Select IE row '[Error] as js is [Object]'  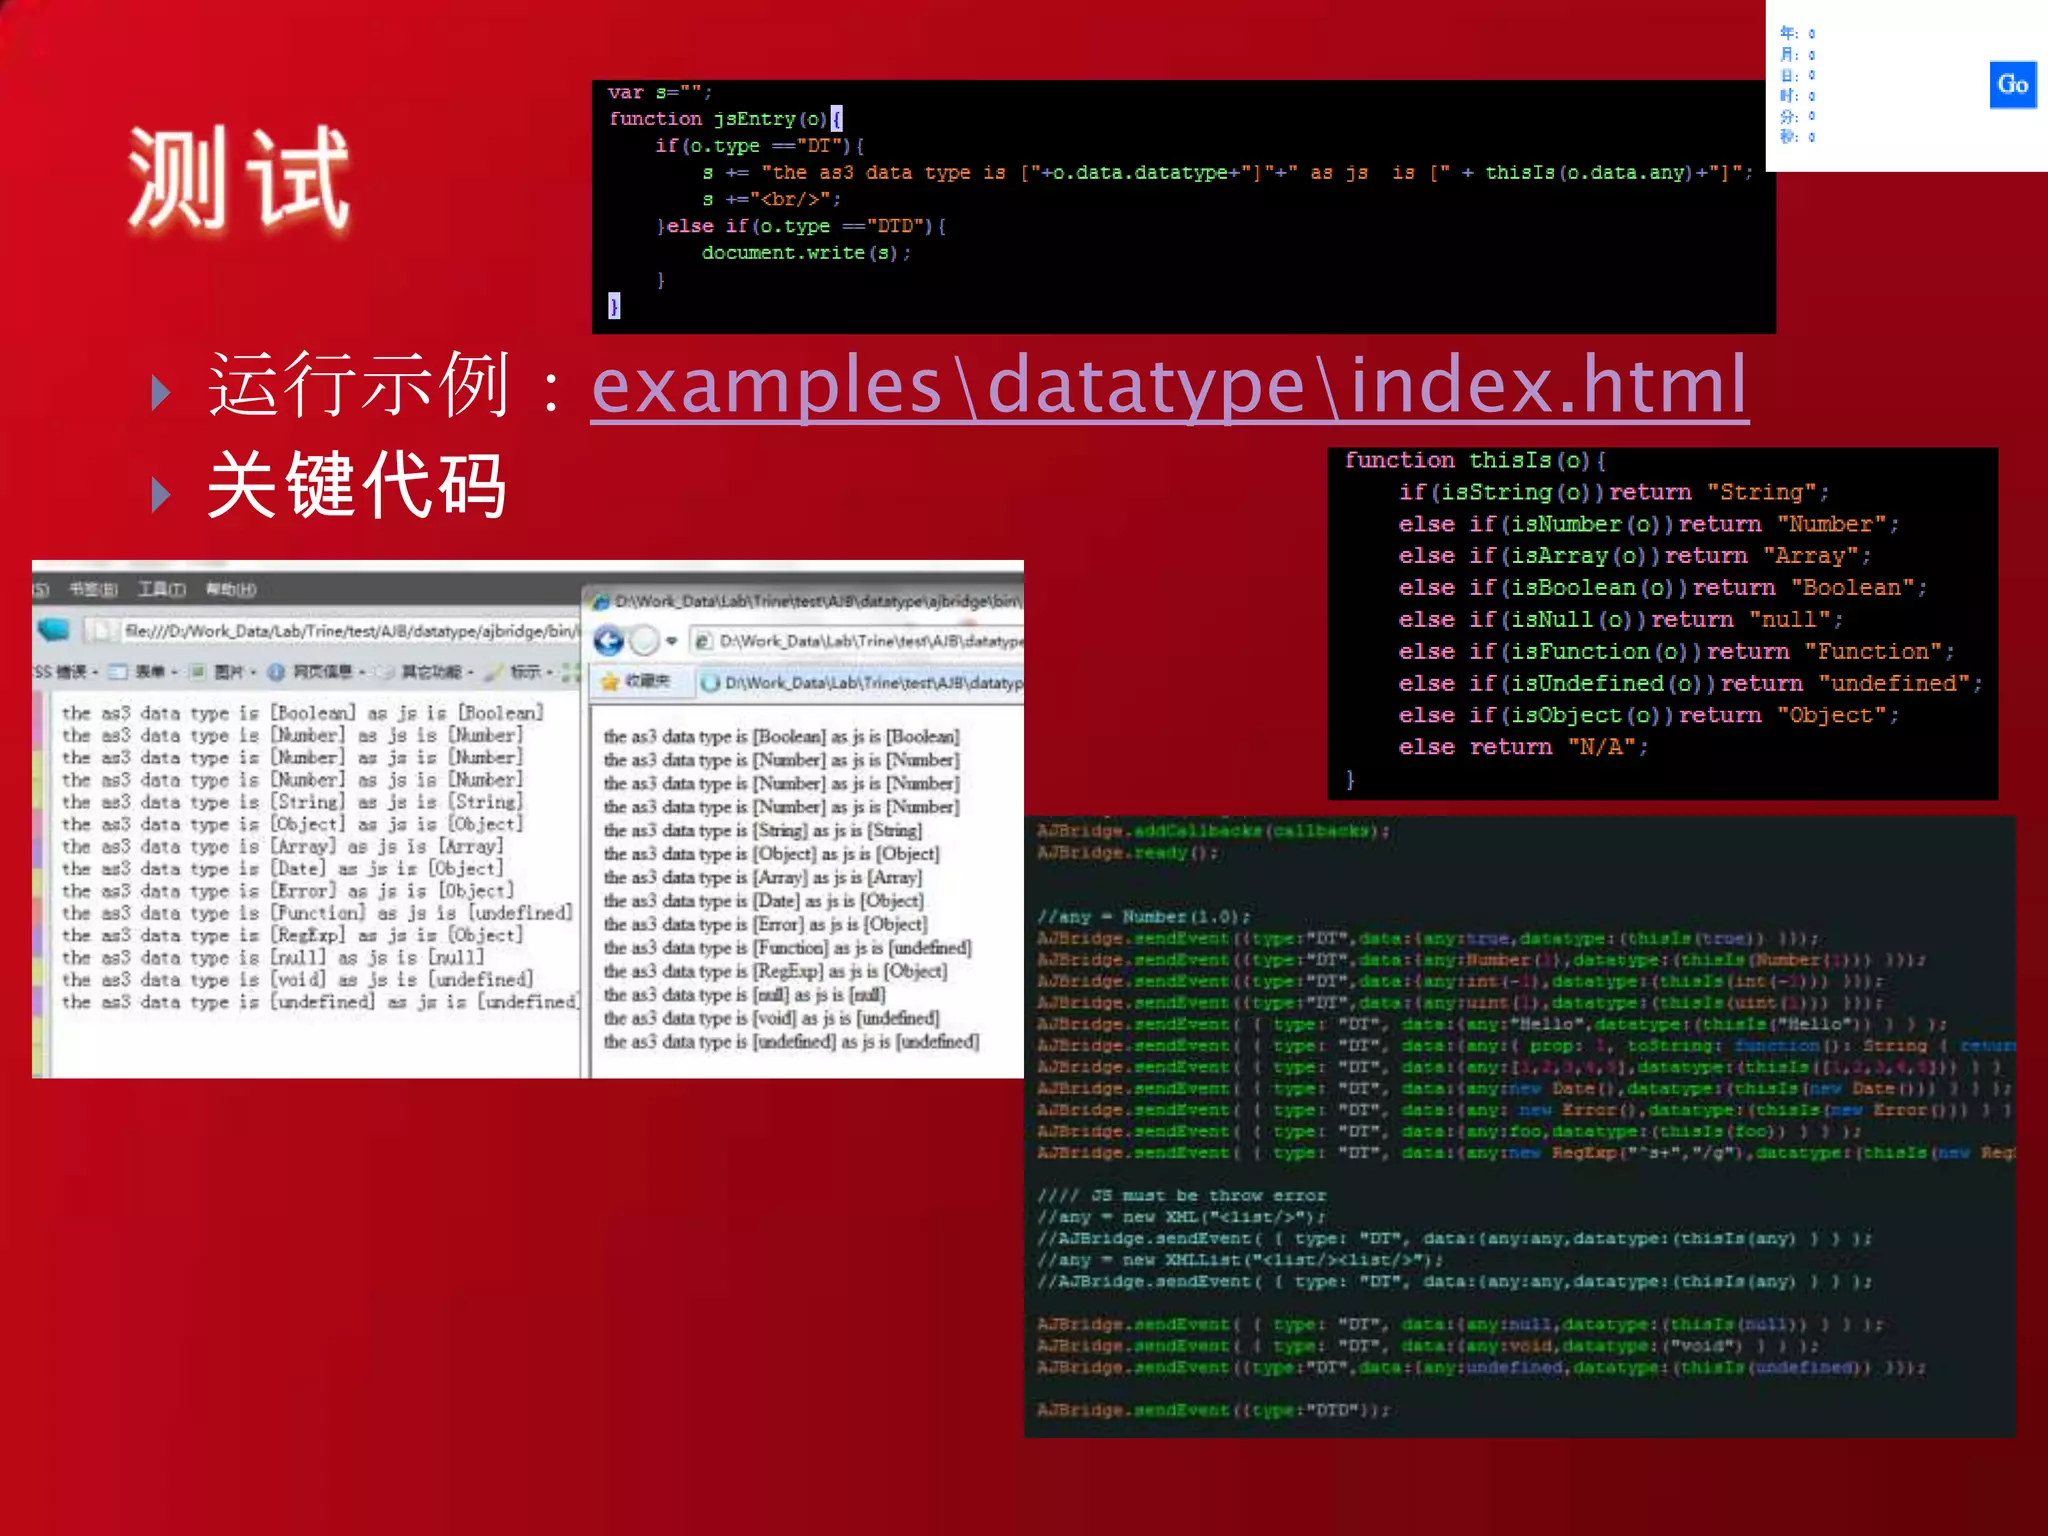click(765, 924)
